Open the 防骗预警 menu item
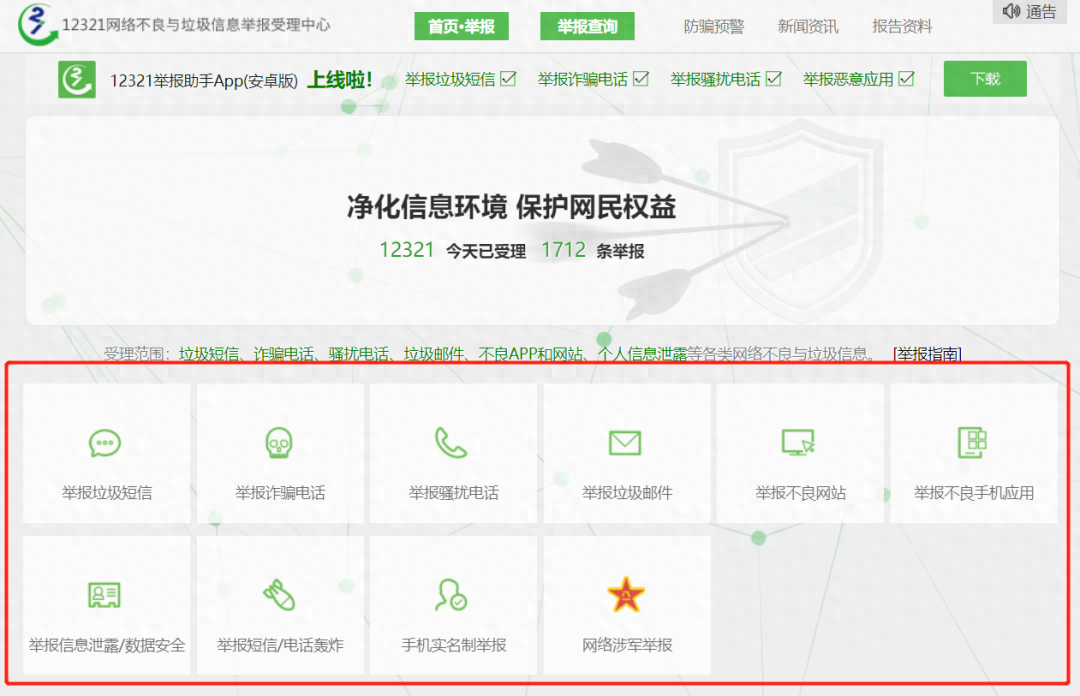 point(714,27)
